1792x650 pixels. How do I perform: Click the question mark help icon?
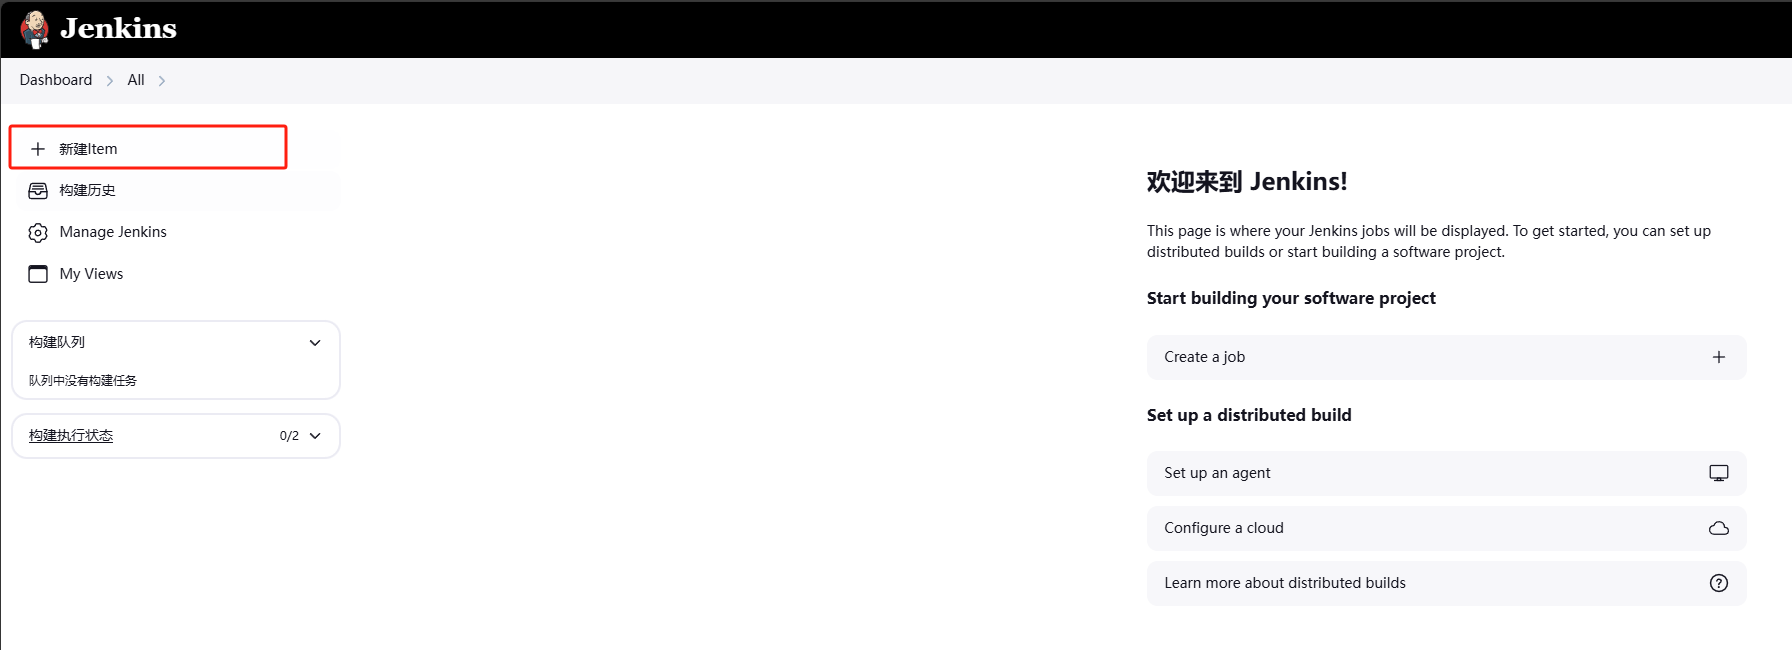point(1718,583)
